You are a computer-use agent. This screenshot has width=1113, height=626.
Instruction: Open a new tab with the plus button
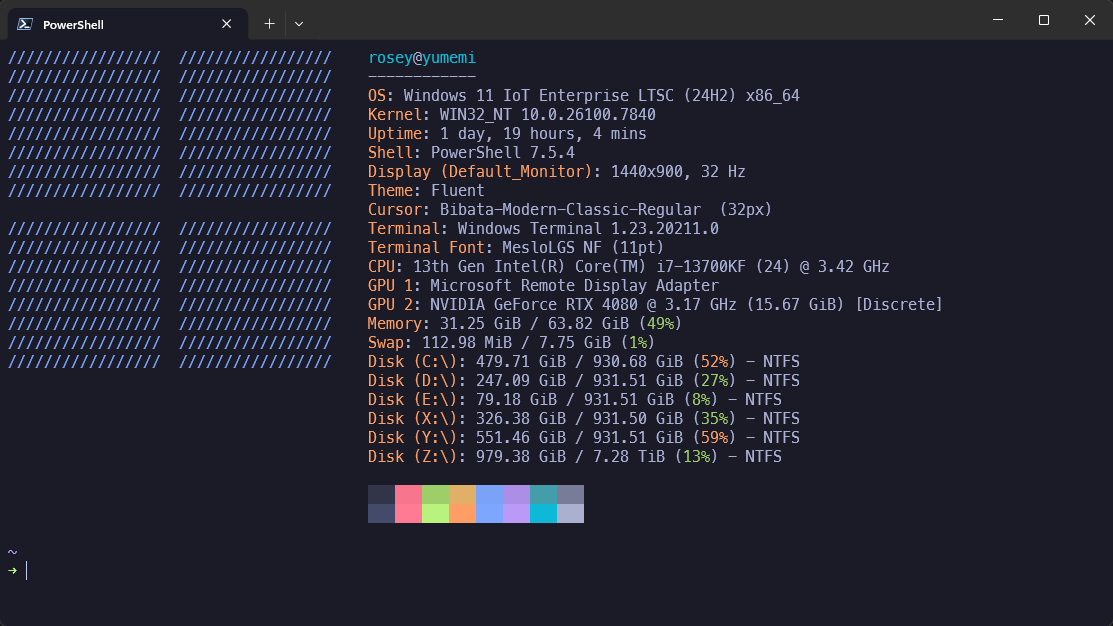(269, 24)
